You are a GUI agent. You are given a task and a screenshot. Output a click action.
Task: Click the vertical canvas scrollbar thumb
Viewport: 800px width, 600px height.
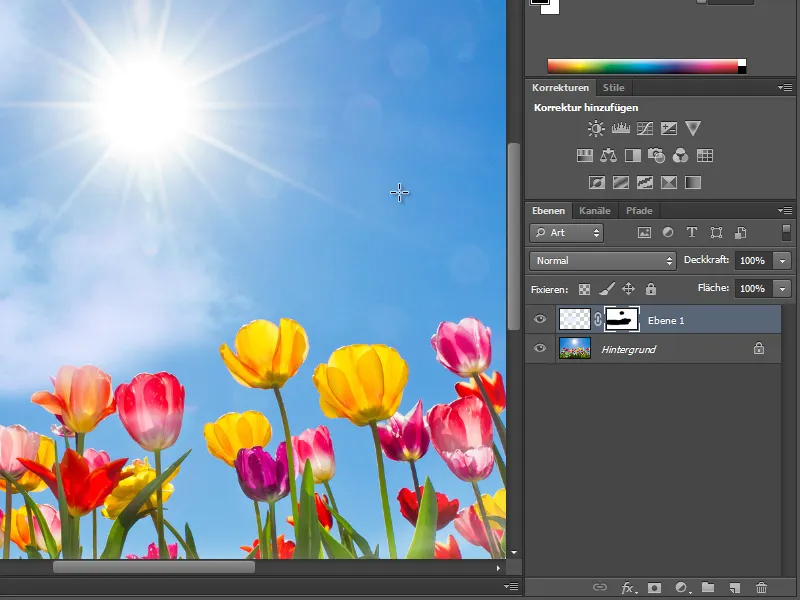click(x=514, y=237)
